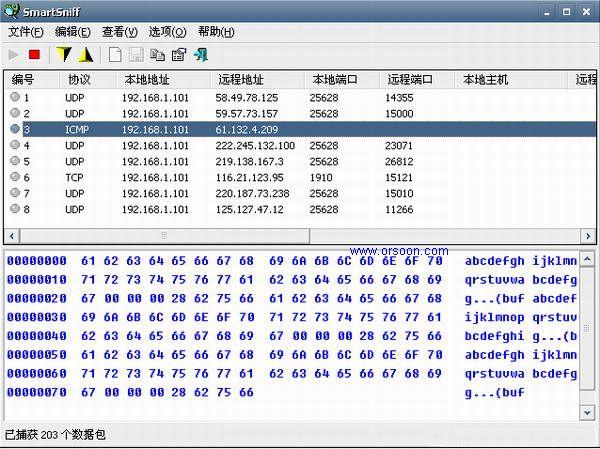Click the ICMP protocol cell in row 3
Image resolution: width=600 pixels, height=449 pixels.
(x=77, y=129)
